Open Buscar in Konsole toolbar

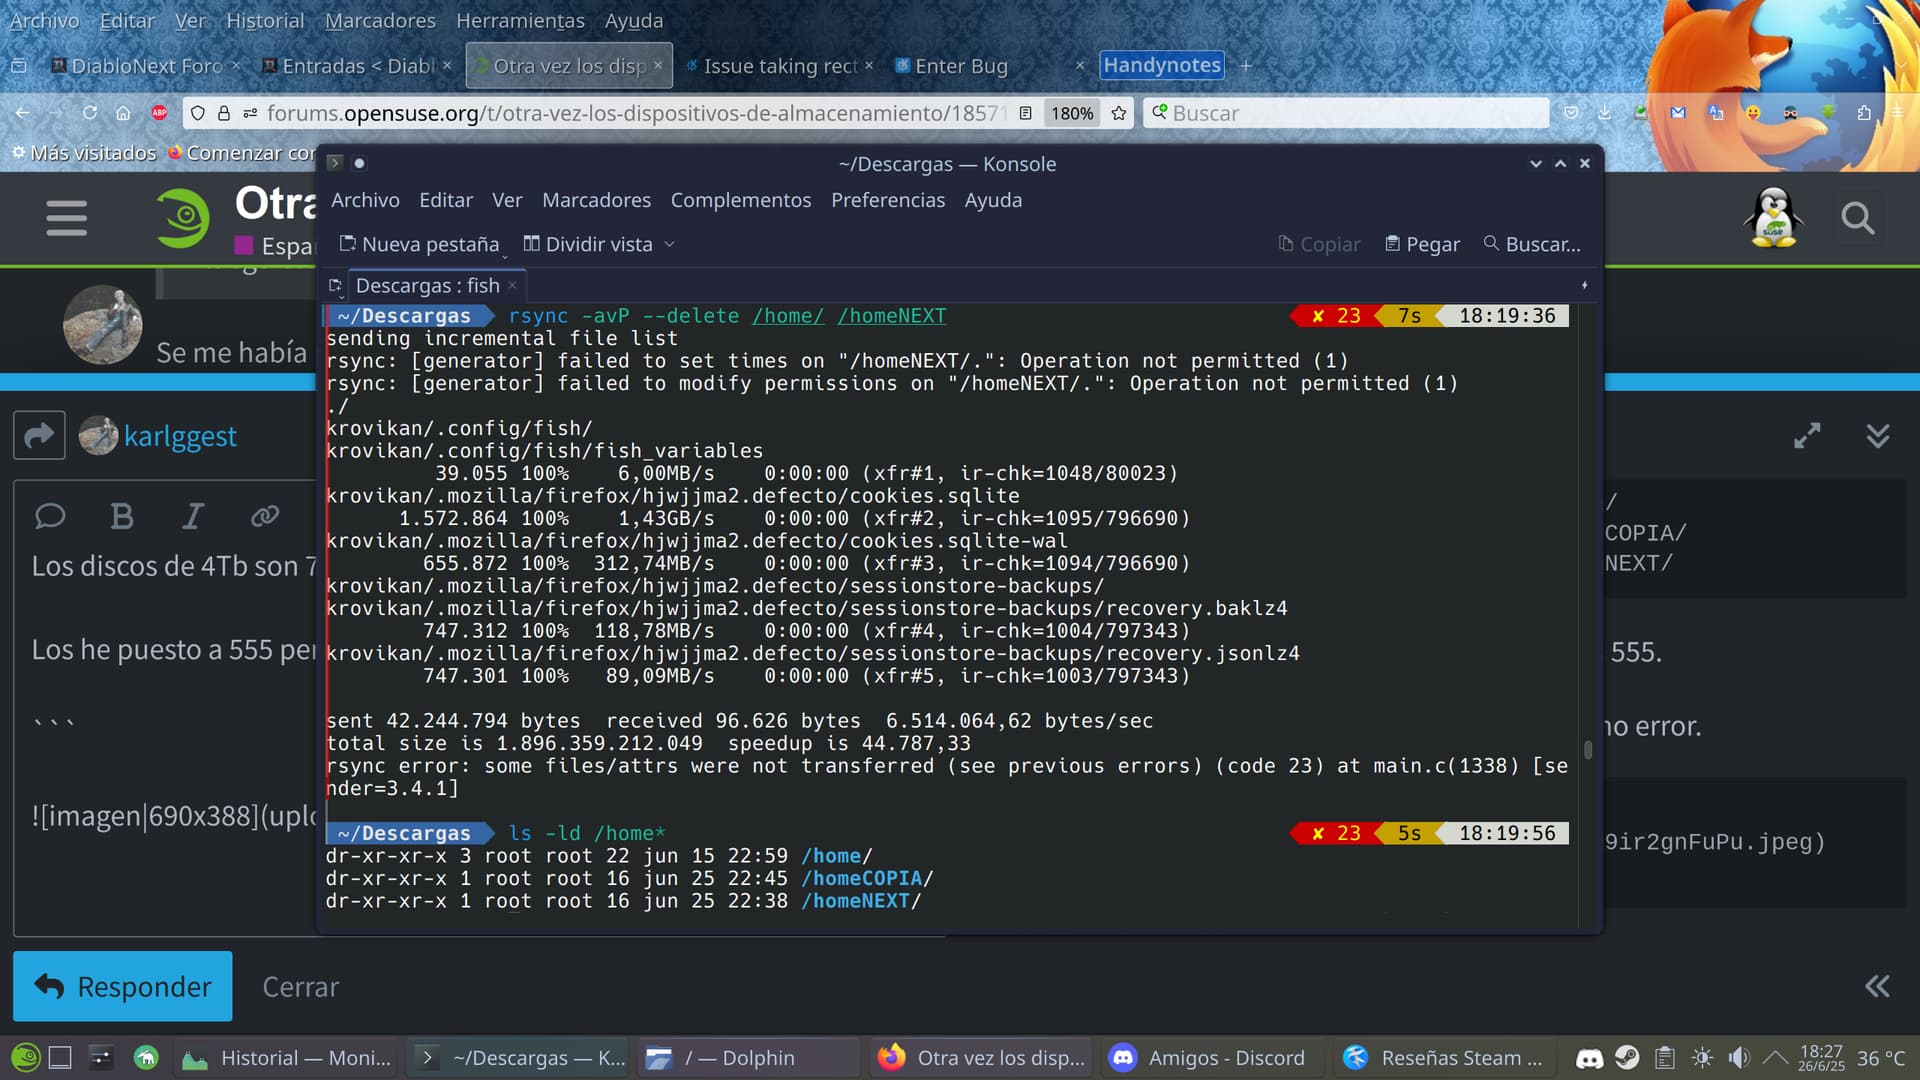click(x=1531, y=244)
